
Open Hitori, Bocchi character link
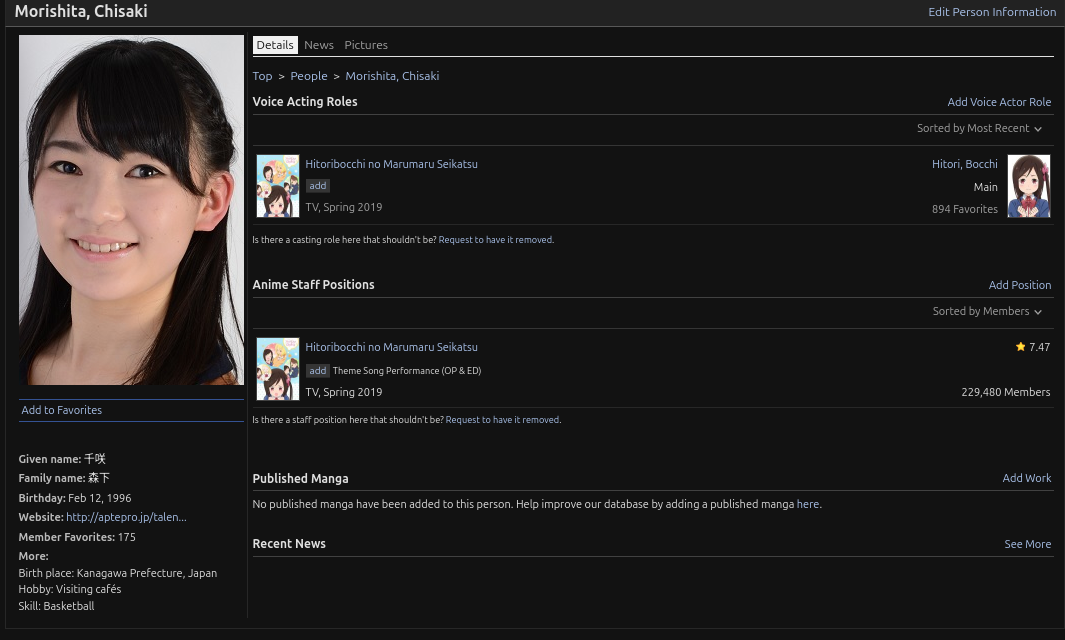[x=964, y=164]
